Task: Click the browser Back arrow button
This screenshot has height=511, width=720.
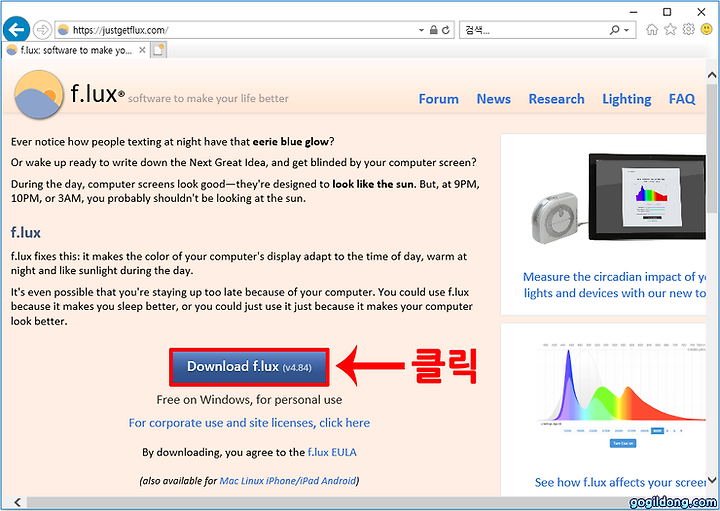Action: [16, 30]
